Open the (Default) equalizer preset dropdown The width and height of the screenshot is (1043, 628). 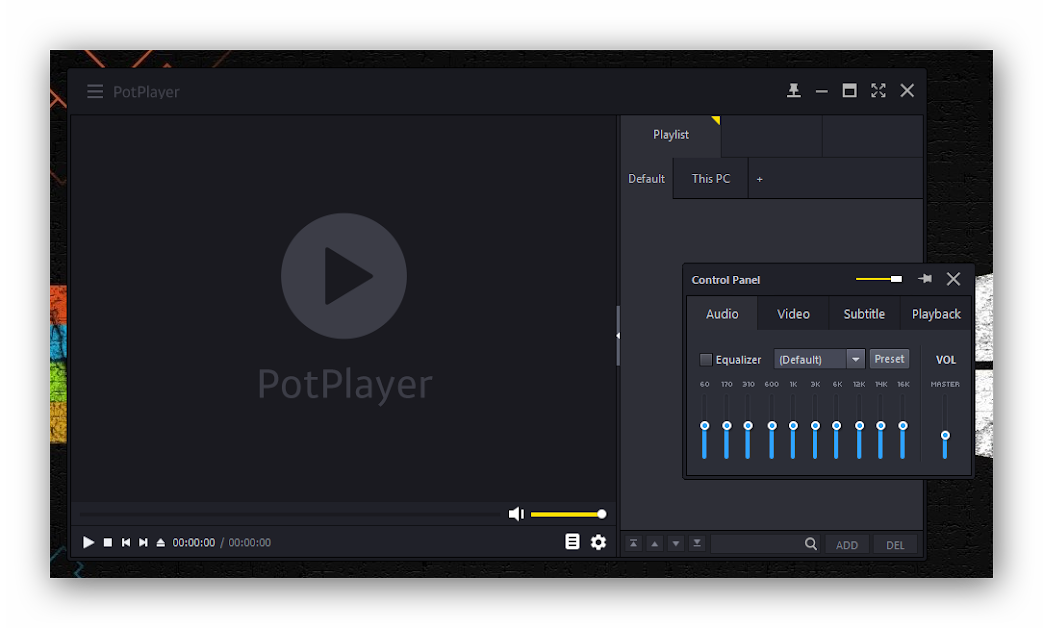(820, 359)
